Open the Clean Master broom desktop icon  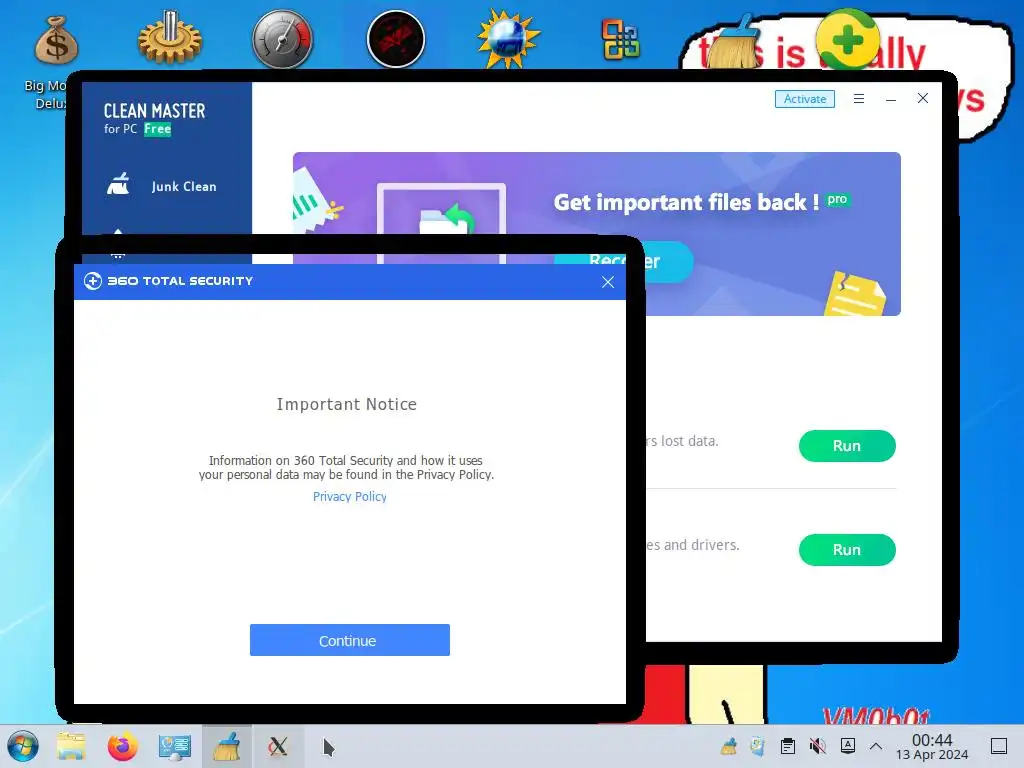point(734,42)
